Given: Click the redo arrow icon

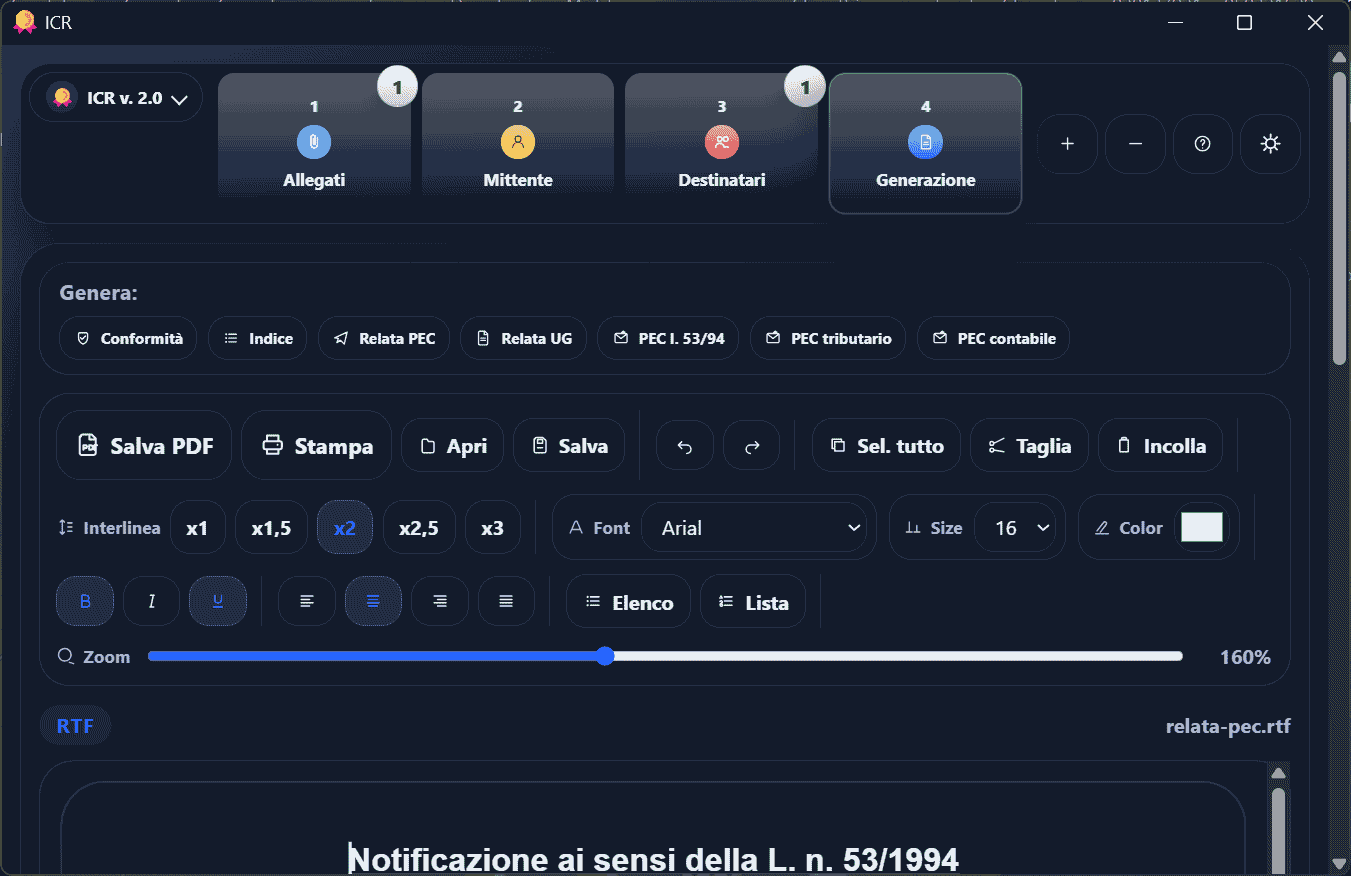Looking at the screenshot, I should (x=752, y=446).
